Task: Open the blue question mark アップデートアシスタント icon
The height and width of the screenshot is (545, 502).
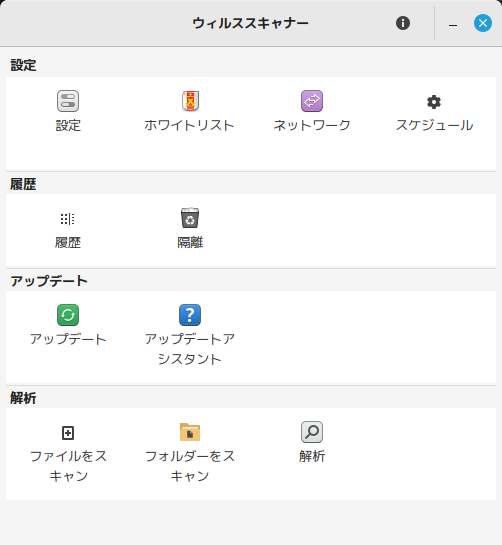Action: pos(190,315)
